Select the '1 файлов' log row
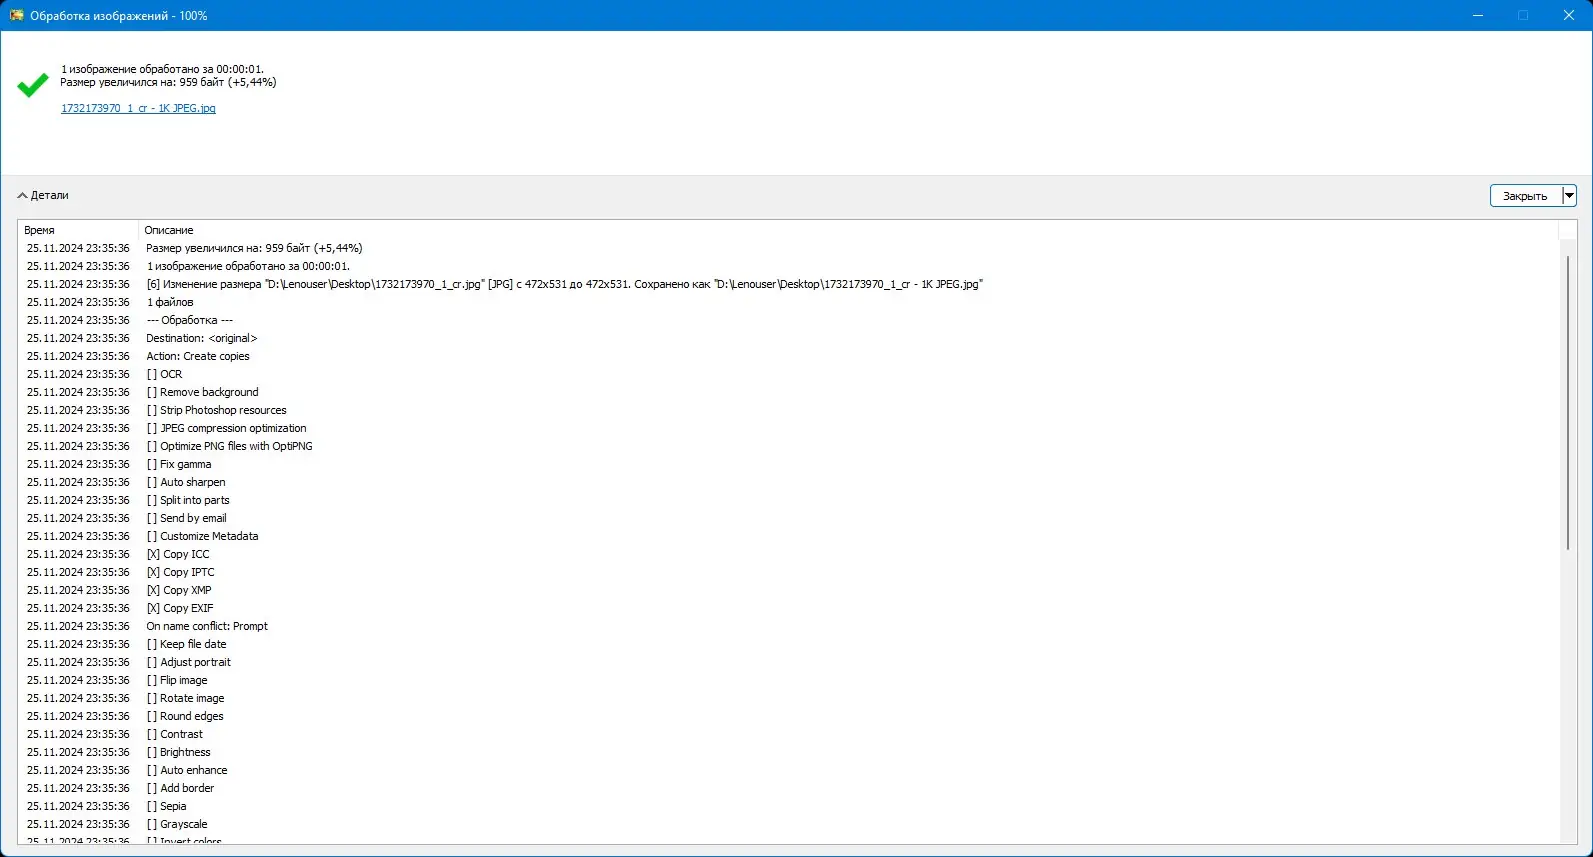The height and width of the screenshot is (857, 1593). coord(789,302)
